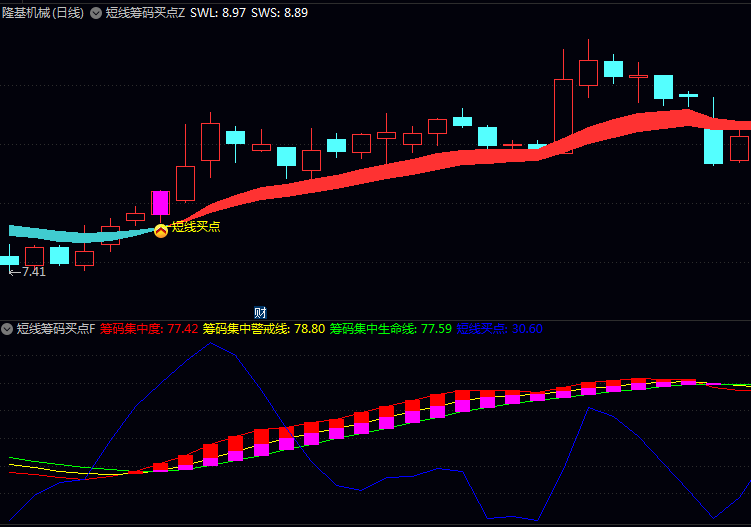Select the magenta candlestick above the buy signal
The height and width of the screenshot is (527, 751).
(x=160, y=203)
